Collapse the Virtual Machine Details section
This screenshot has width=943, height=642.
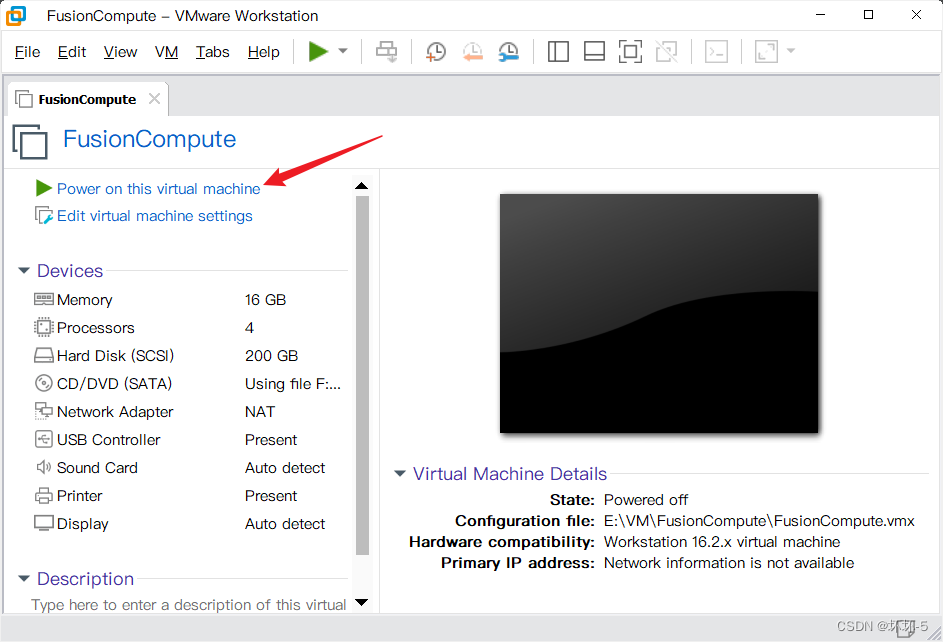point(400,474)
